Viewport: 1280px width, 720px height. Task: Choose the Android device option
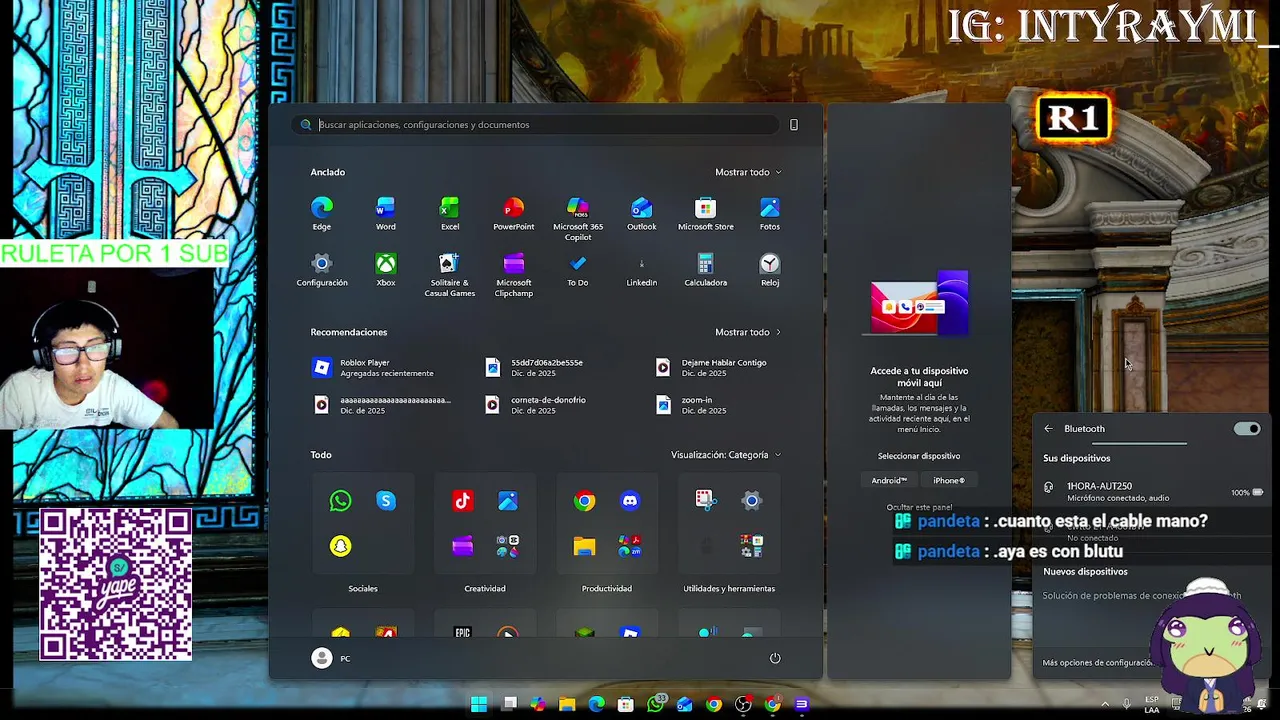pyautogui.click(x=889, y=481)
